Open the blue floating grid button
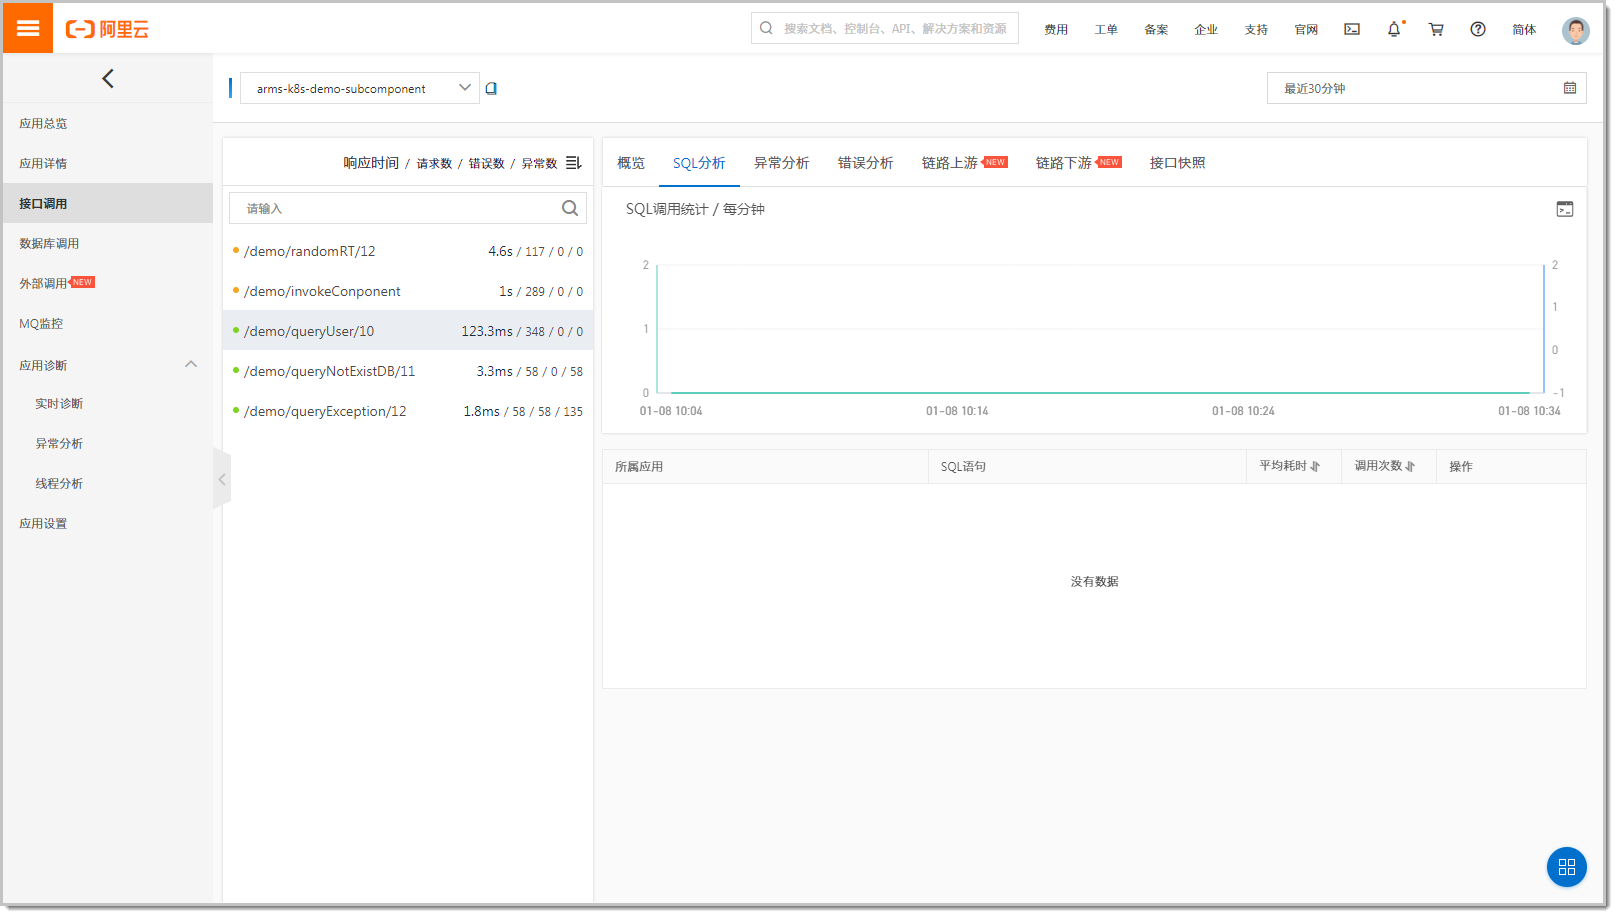Screen dimensions: 1616x916 tap(1567, 867)
